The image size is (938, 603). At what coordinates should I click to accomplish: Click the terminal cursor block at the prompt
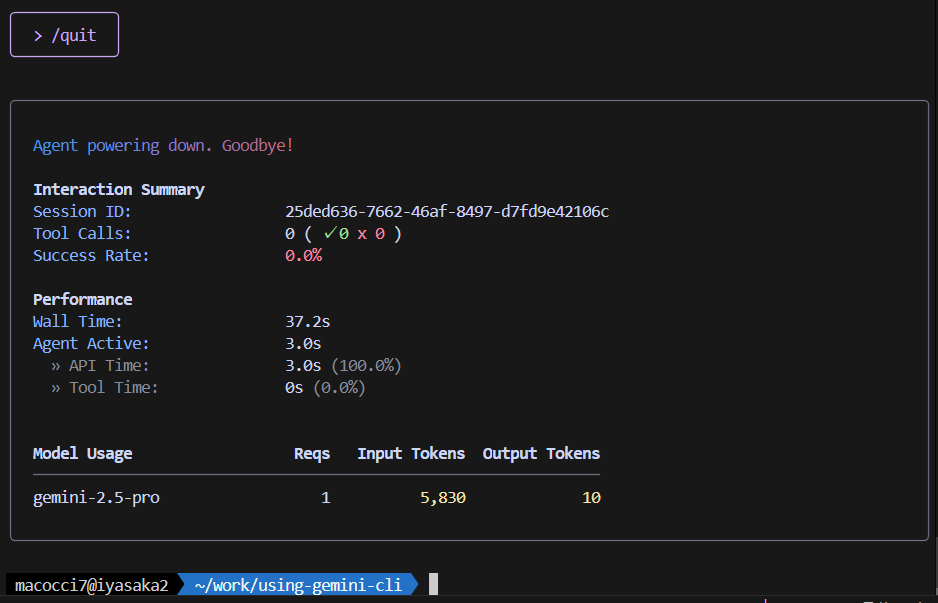click(x=433, y=585)
